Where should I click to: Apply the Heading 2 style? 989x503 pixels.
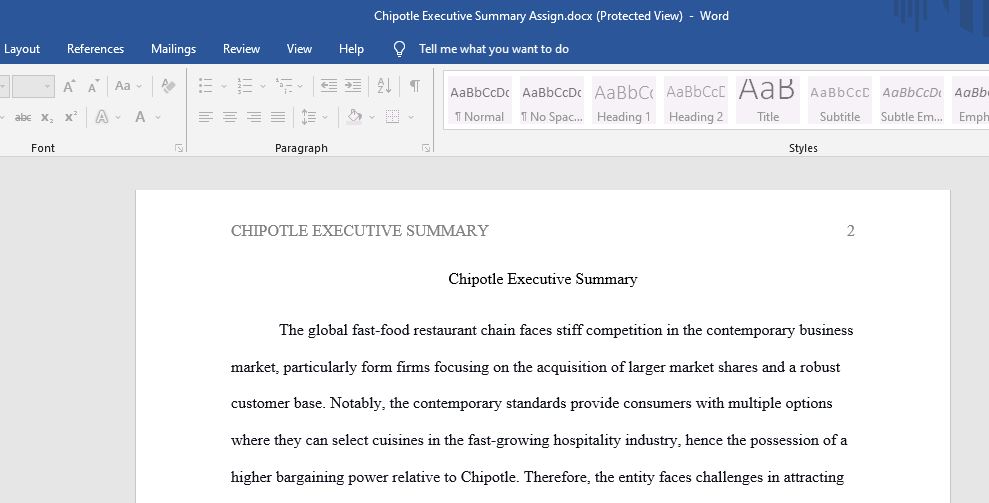tap(696, 100)
